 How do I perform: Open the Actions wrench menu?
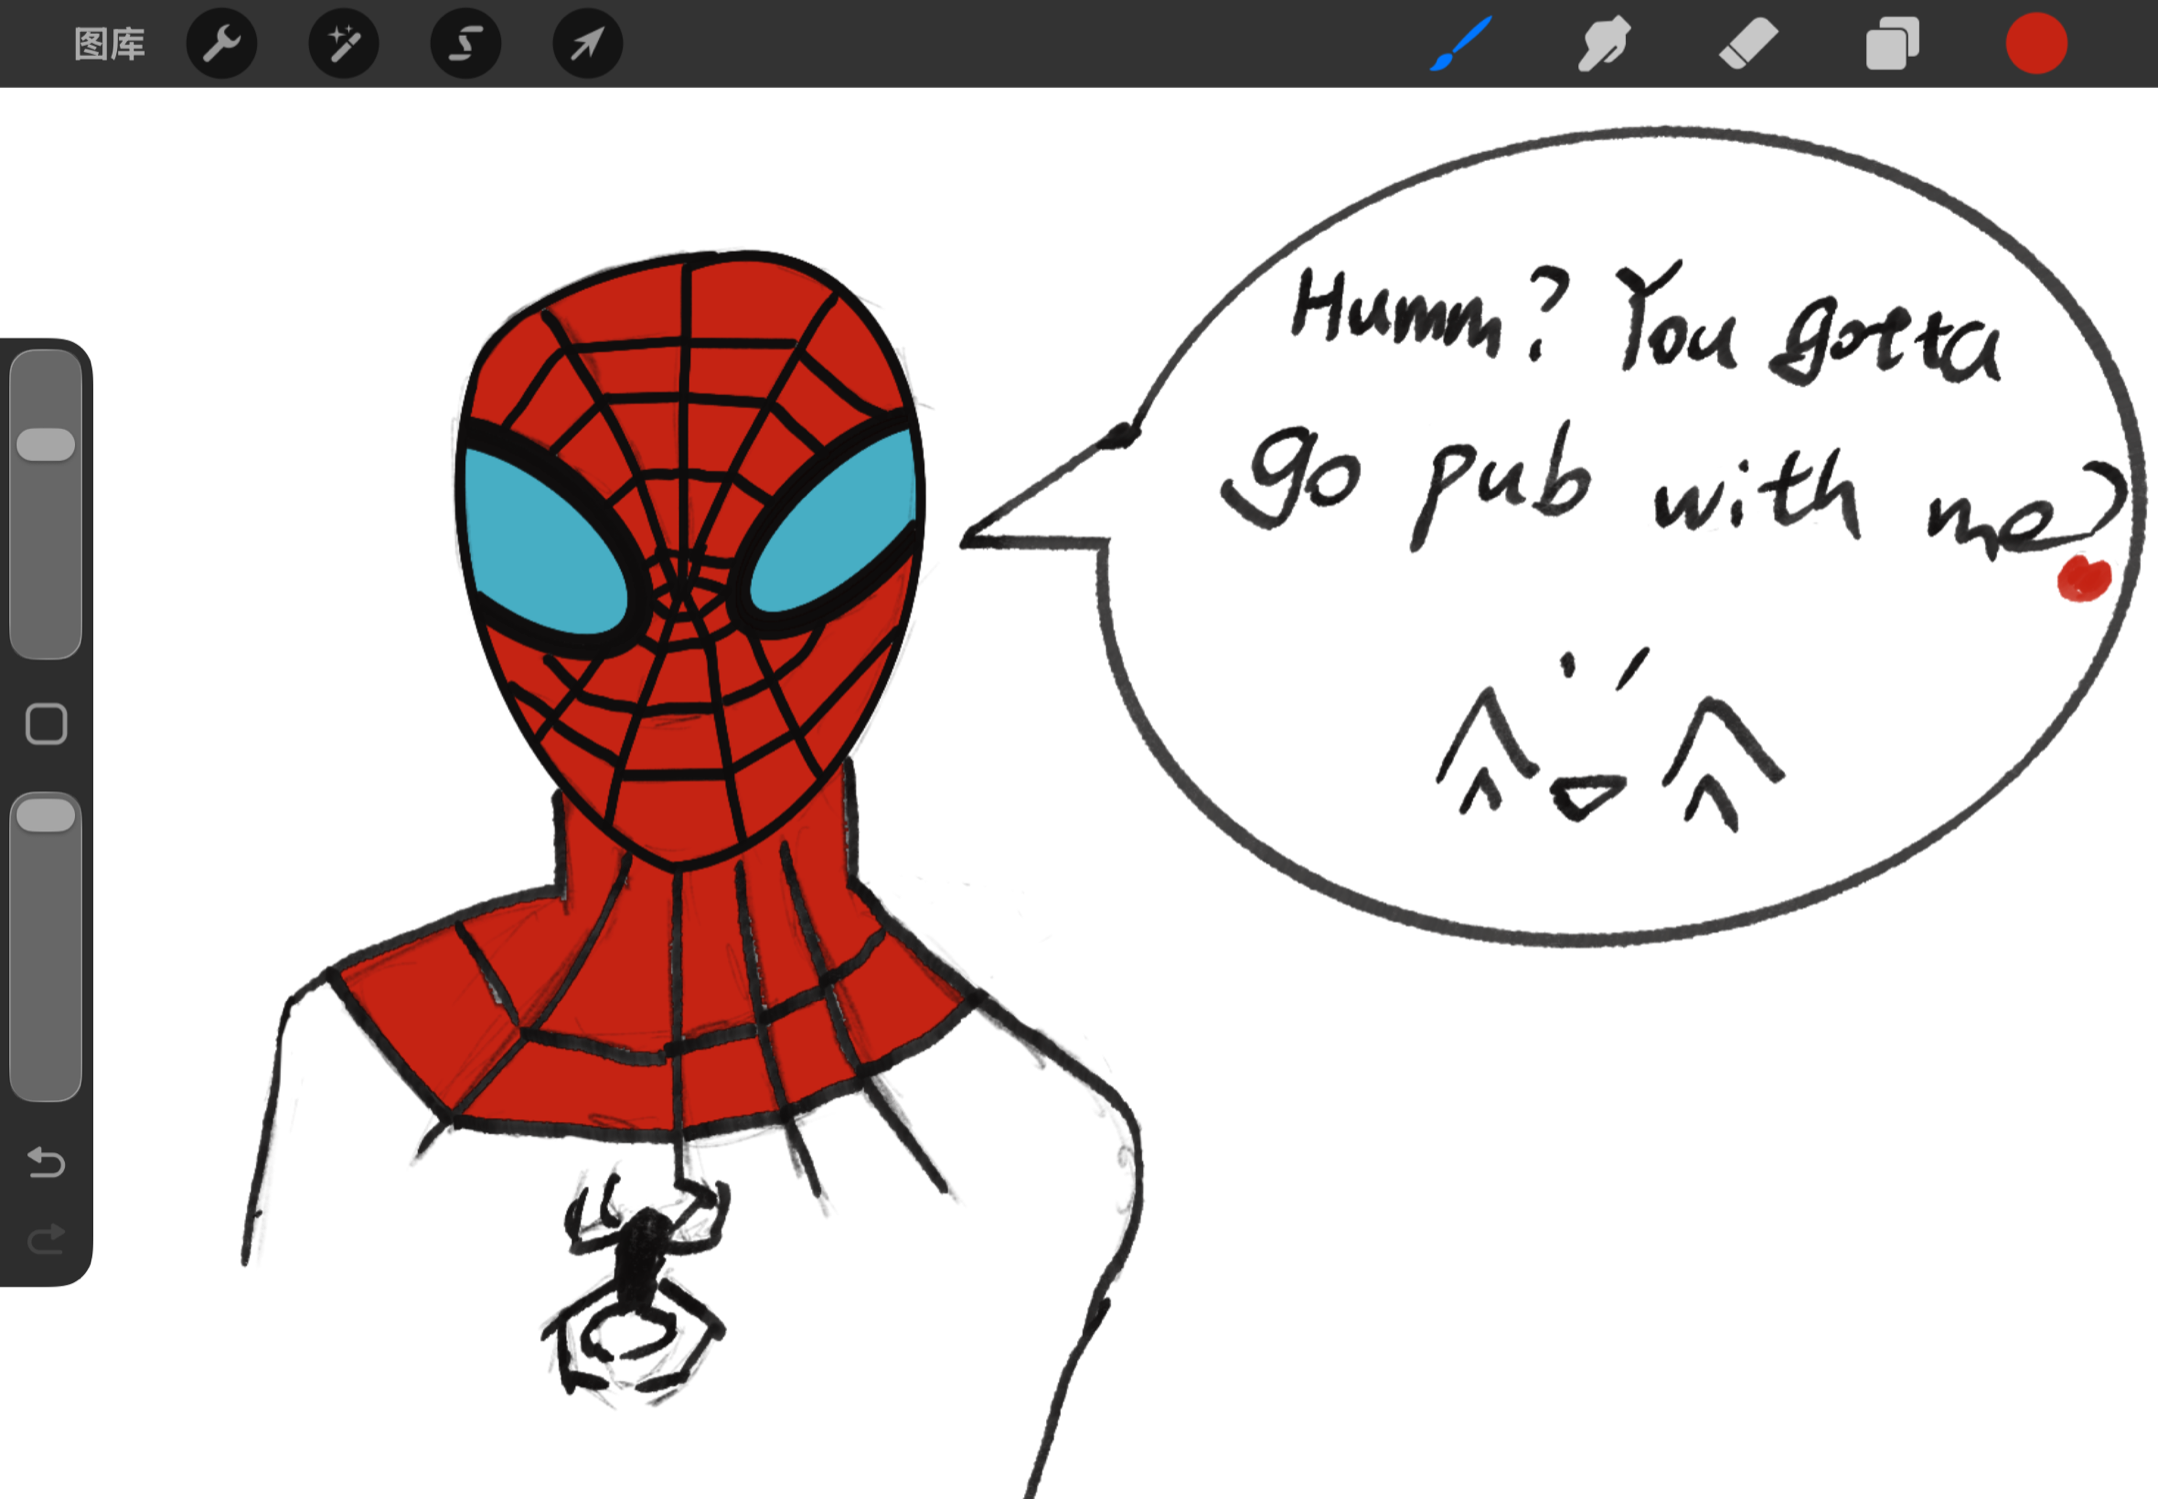222,44
